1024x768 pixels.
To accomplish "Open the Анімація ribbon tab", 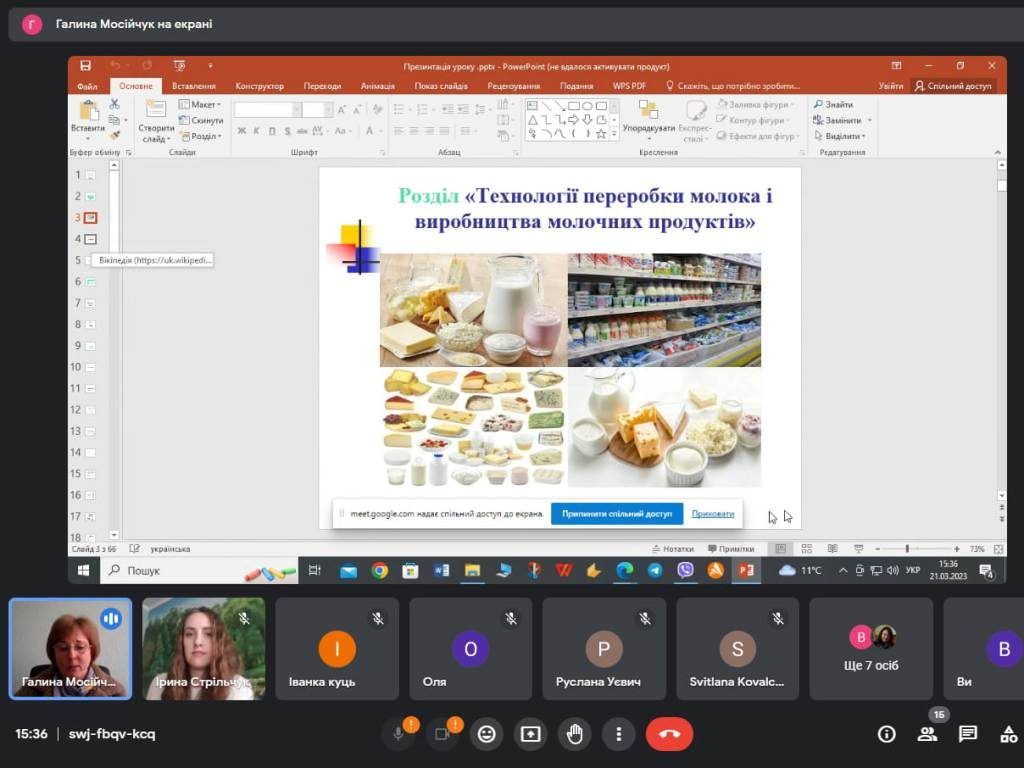I will 377,86.
